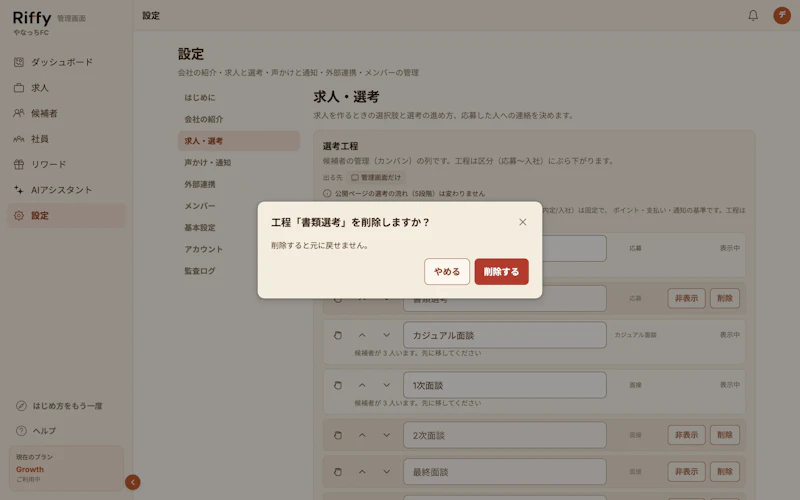This screenshot has width=800, height=500.
Task: Click the gift icon beside リワード
Action: pos(19,164)
